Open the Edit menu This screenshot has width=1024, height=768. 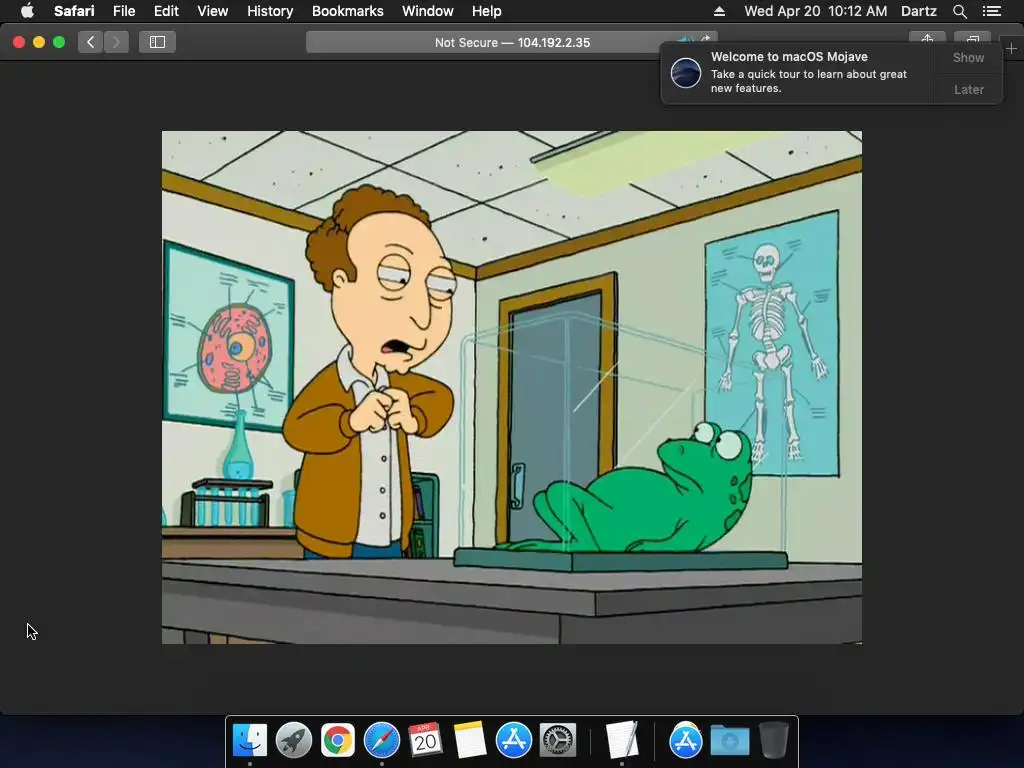(166, 11)
